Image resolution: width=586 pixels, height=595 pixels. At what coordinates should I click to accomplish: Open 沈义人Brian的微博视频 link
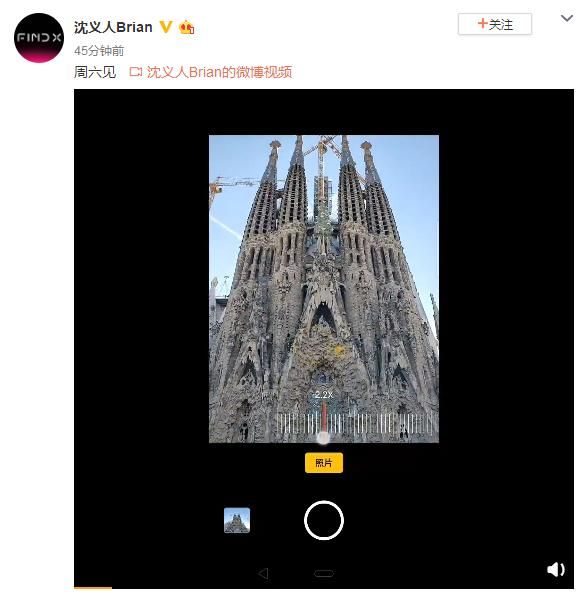click(219, 72)
